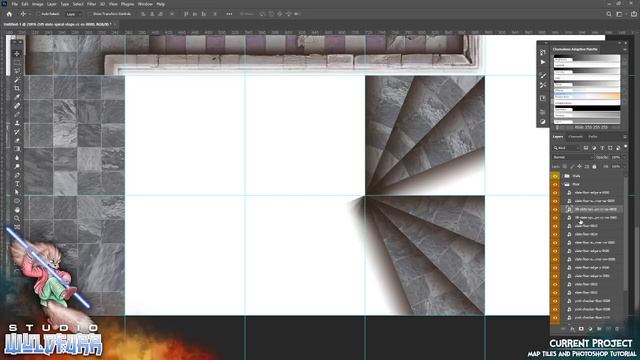This screenshot has width=640, height=360.
Task: Select the Gradient tool
Action: click(x=17, y=149)
